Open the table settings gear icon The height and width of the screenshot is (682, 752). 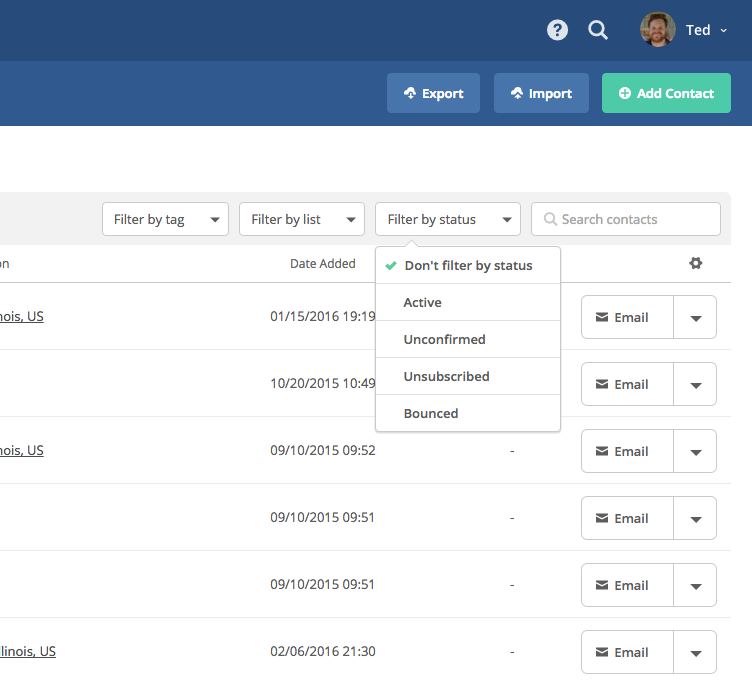click(x=696, y=264)
